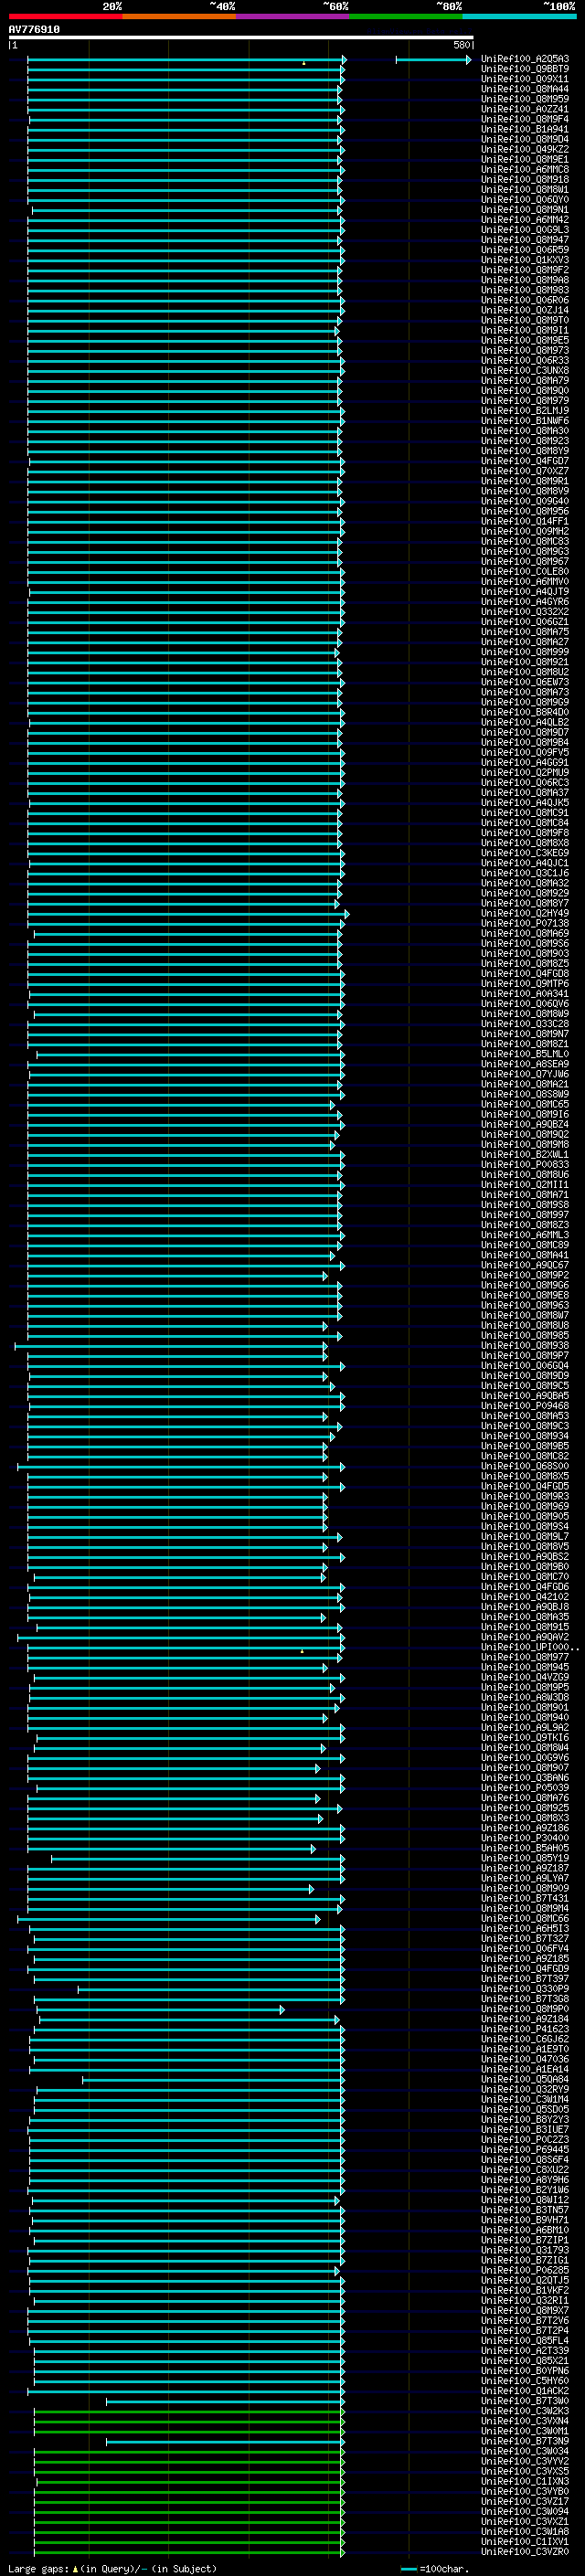
Task: Click hit label UniRef100_Q8M9E5
Action: click(525, 340)
